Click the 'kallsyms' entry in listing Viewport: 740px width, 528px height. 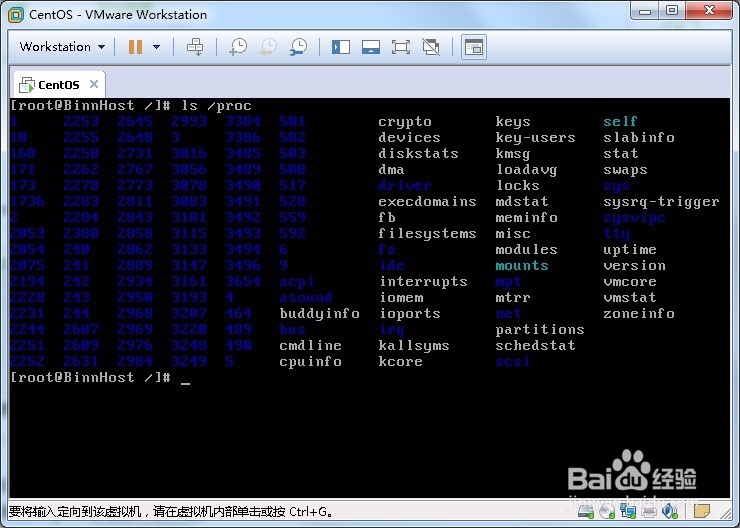414,345
